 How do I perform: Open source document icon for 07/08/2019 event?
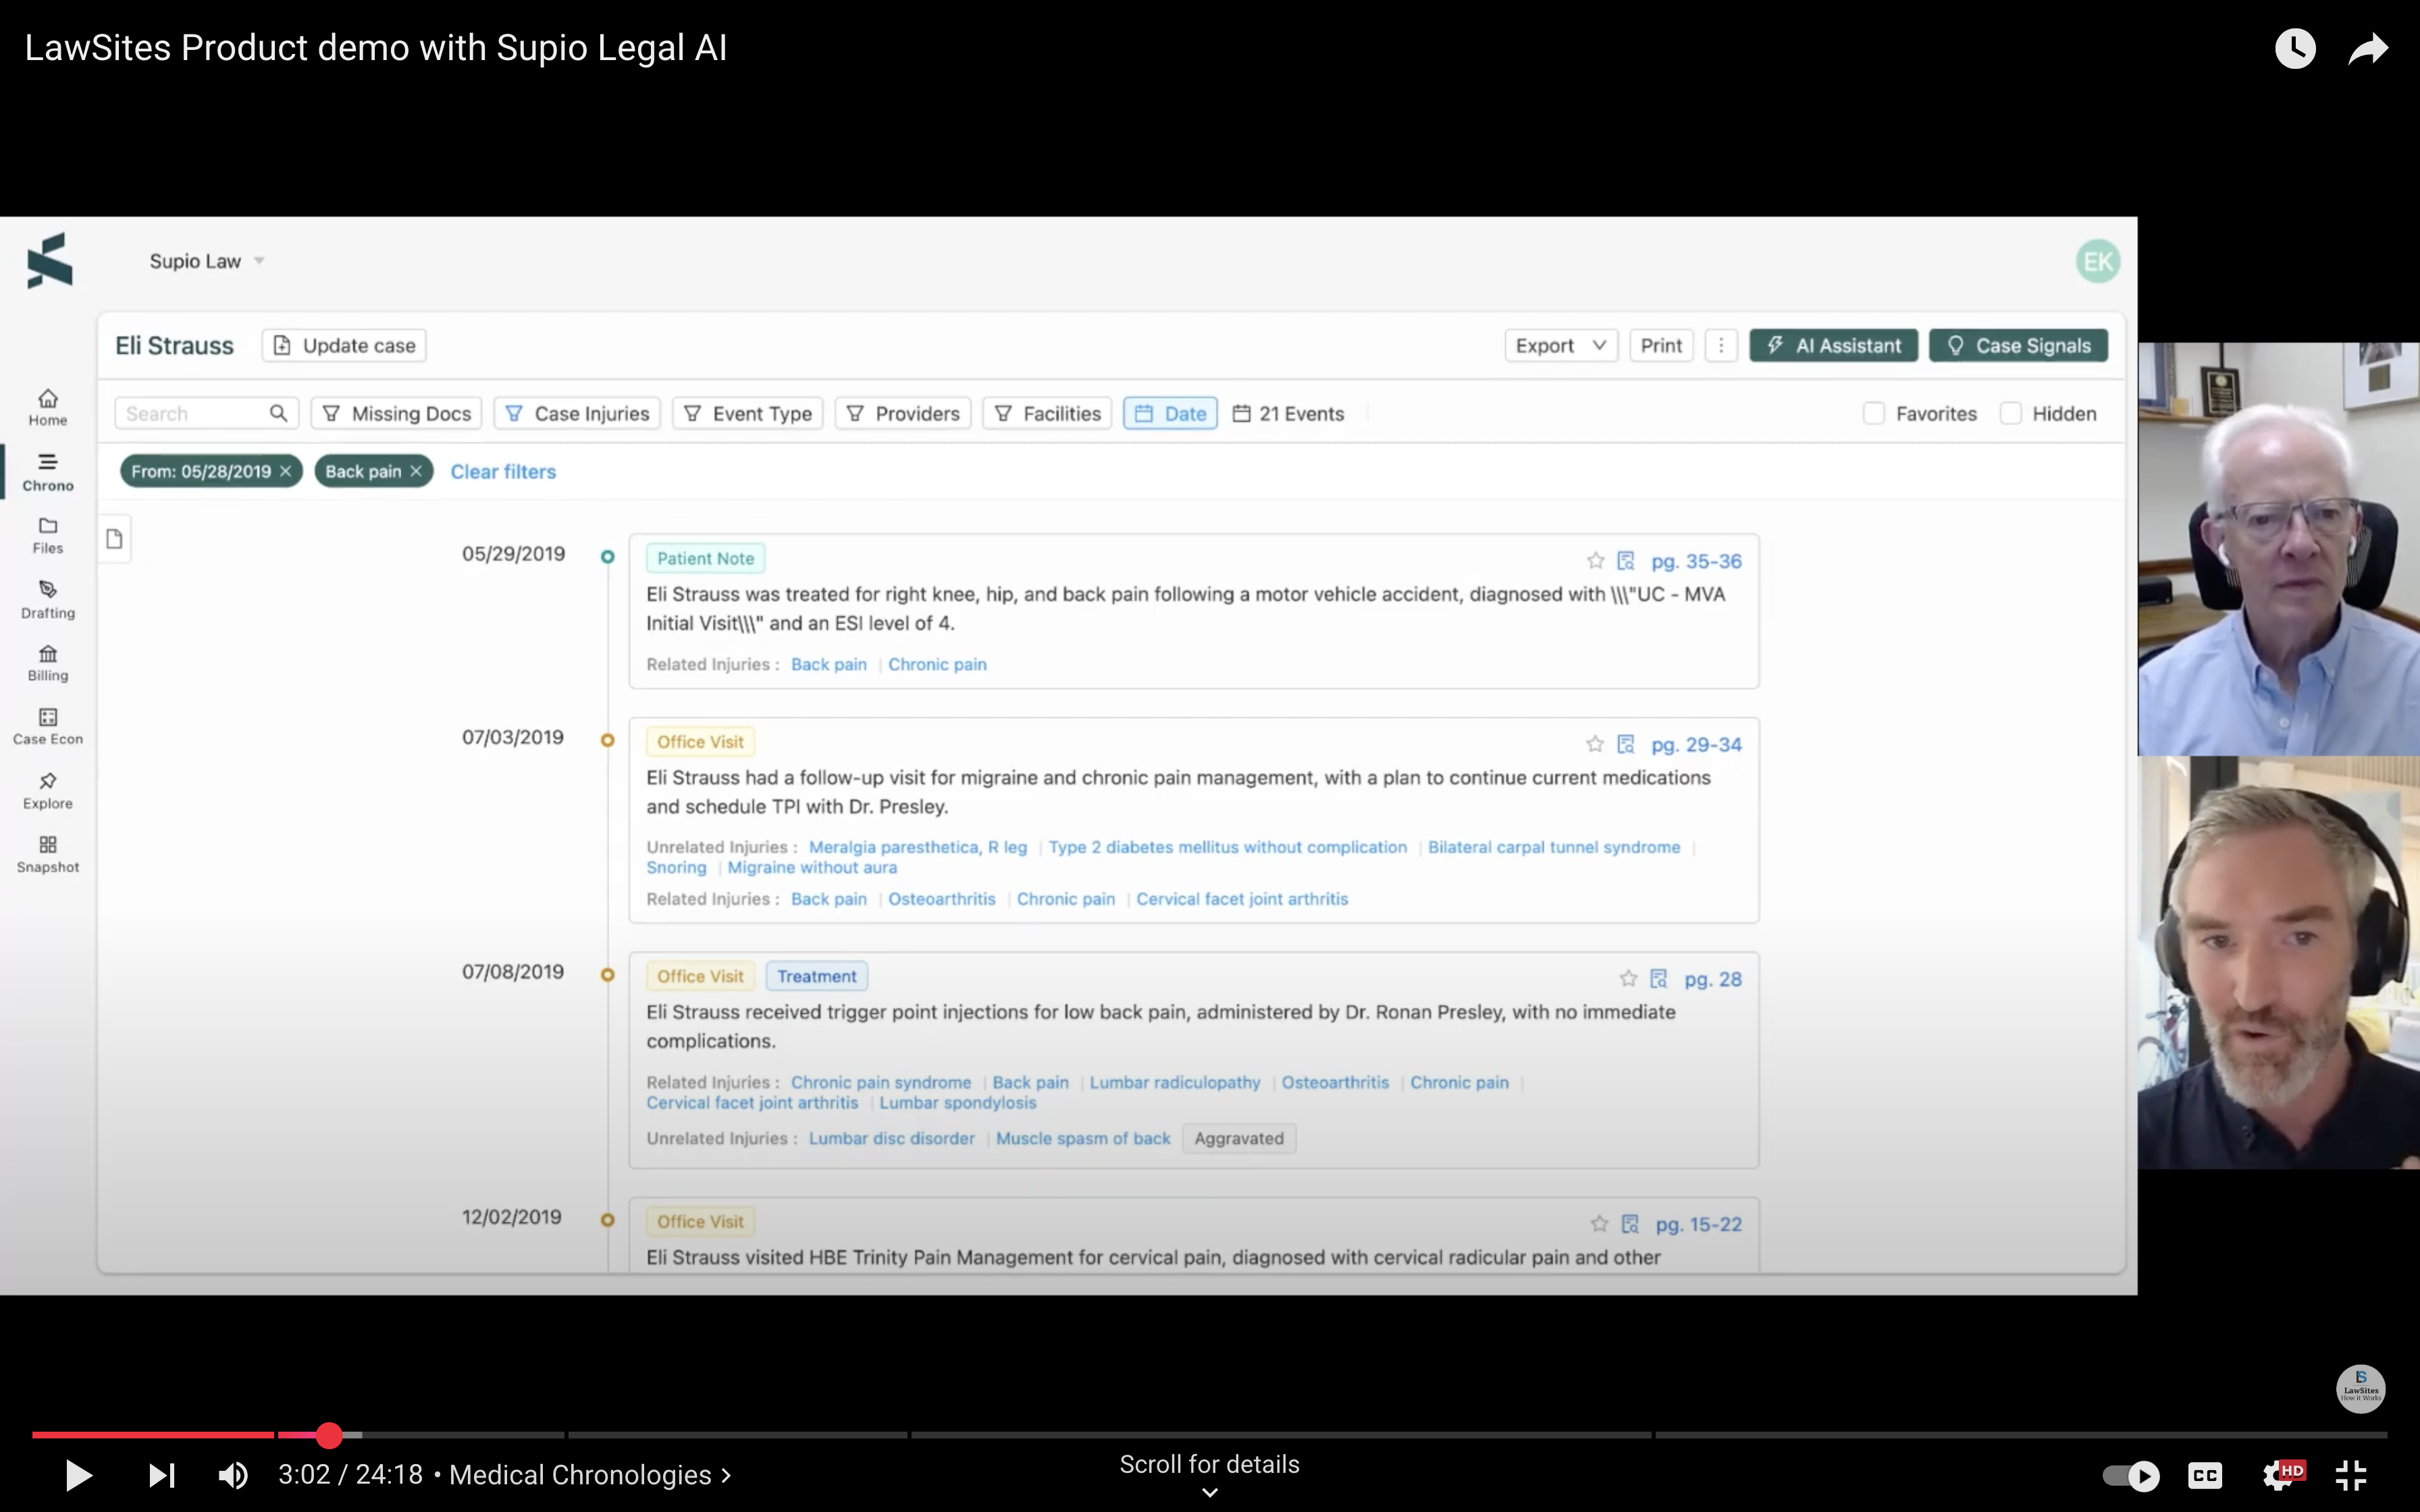click(x=1659, y=978)
